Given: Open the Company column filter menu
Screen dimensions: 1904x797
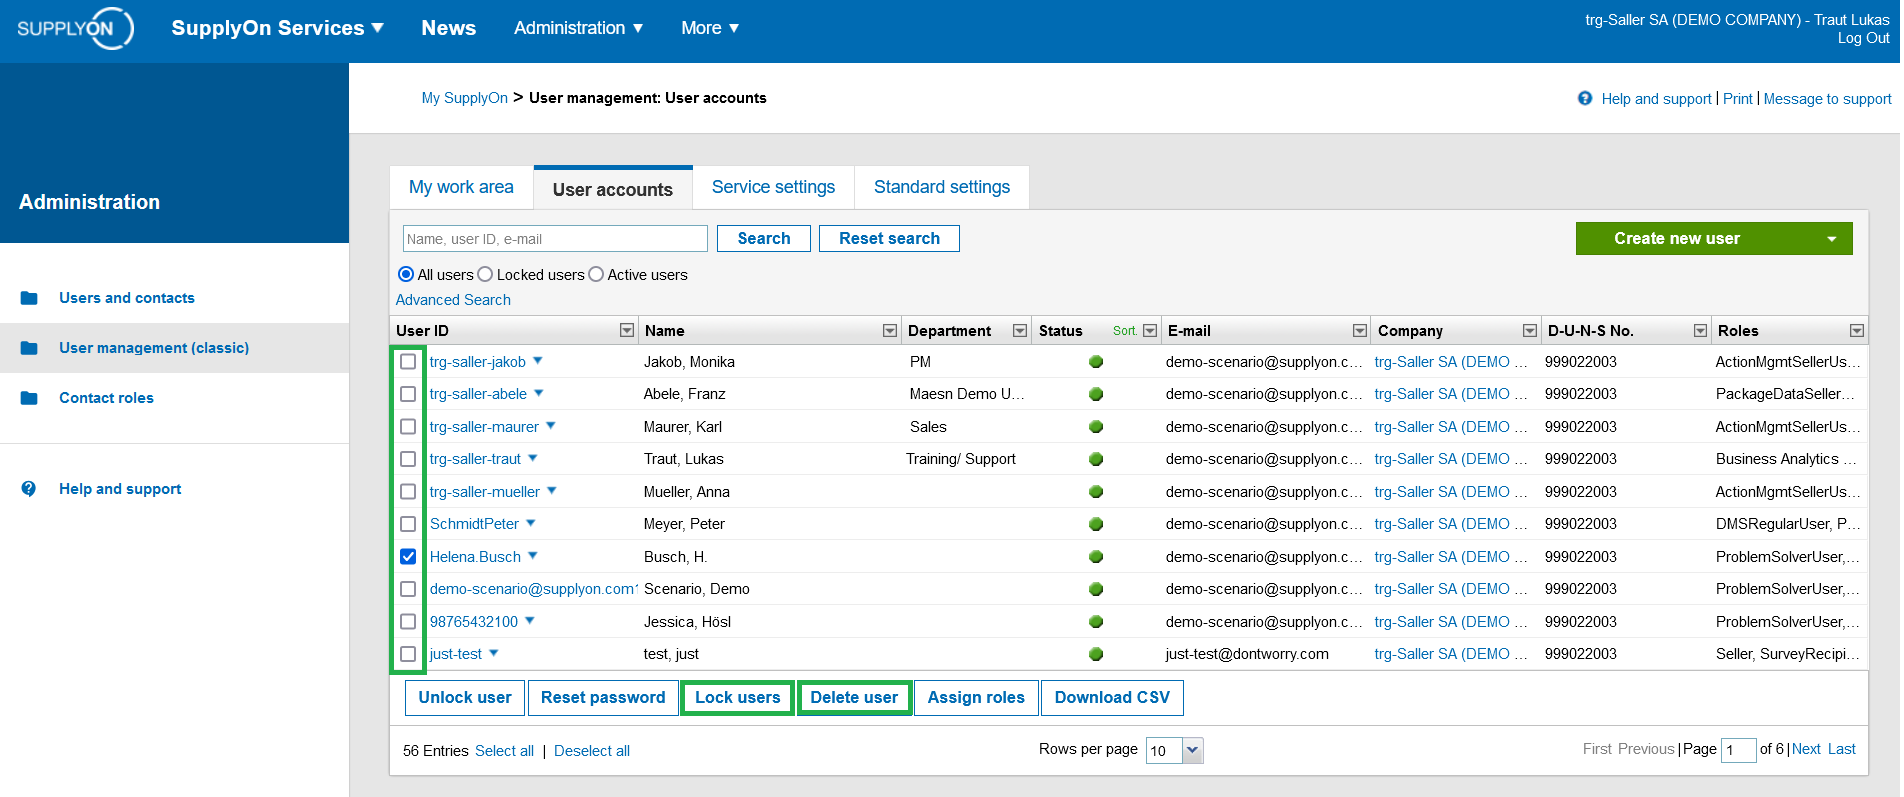Looking at the screenshot, I should [1530, 331].
